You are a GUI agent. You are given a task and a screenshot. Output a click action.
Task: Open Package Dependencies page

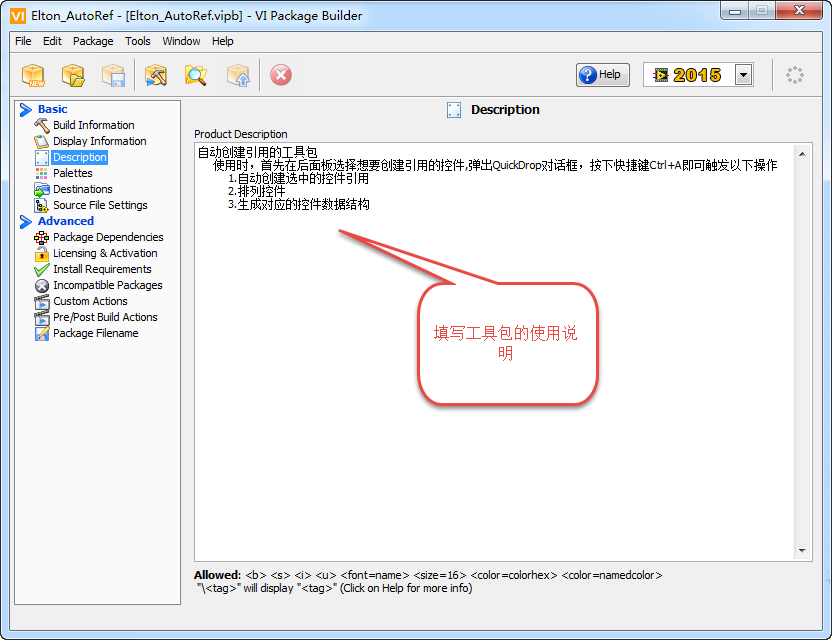click(x=108, y=237)
